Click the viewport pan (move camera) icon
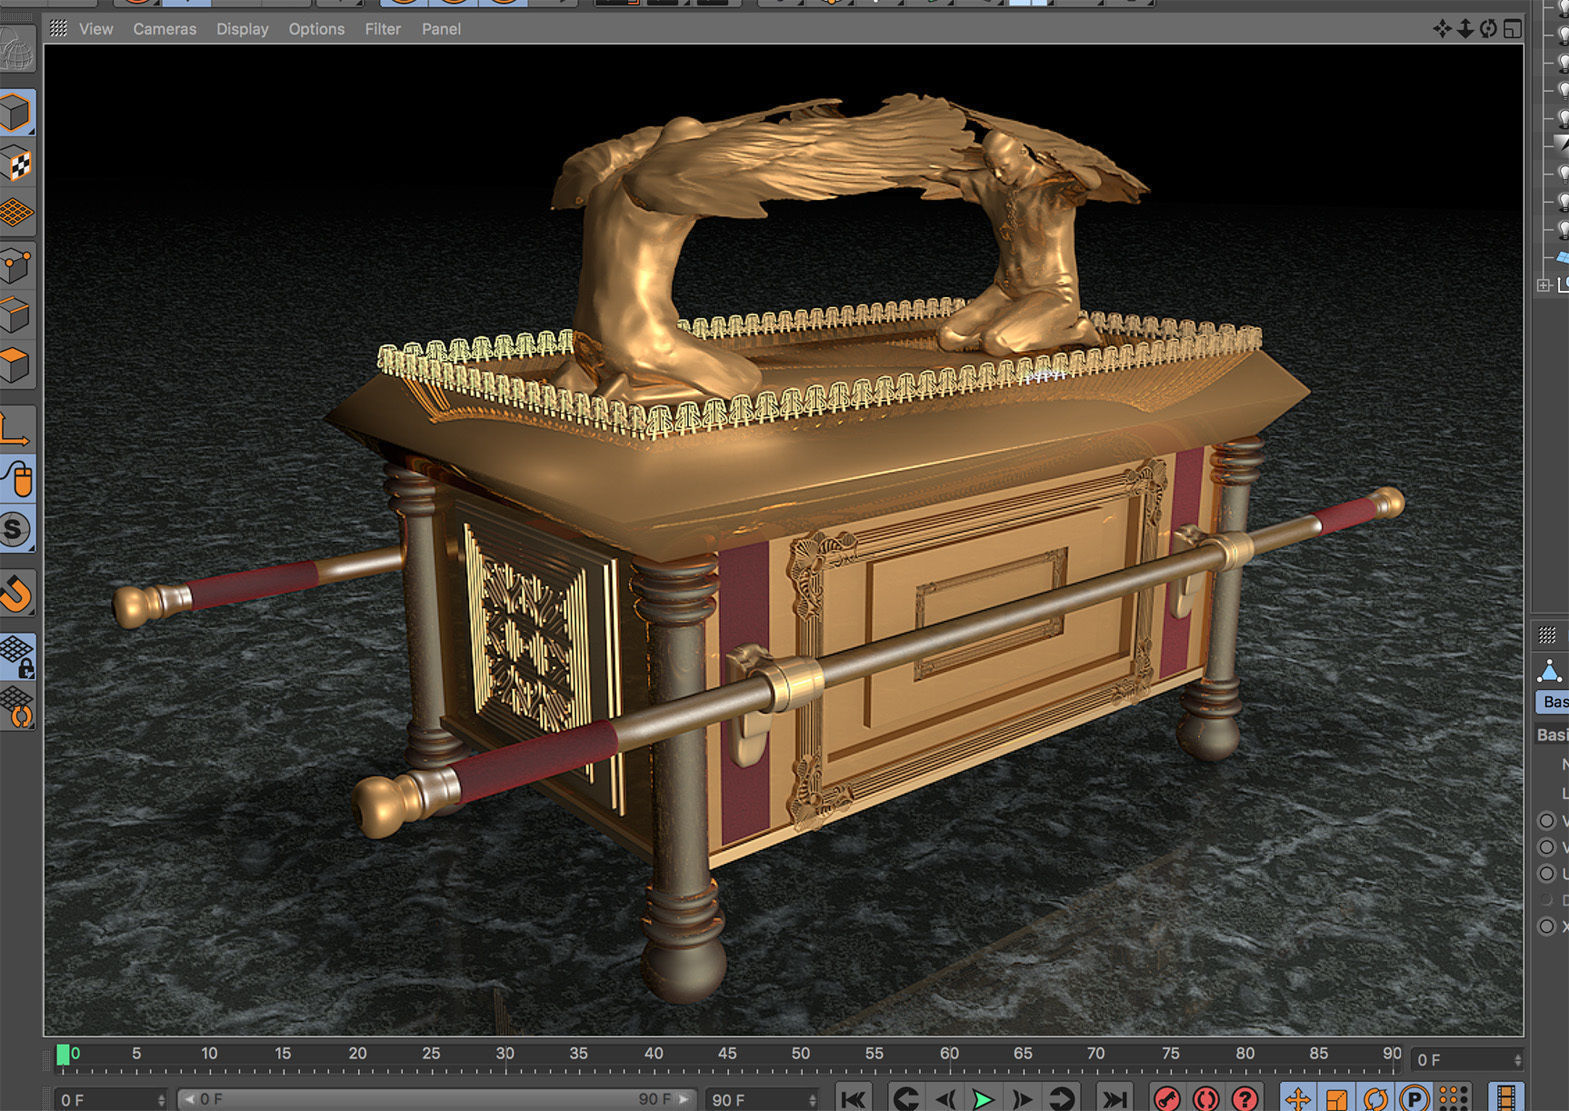The width and height of the screenshot is (1569, 1111). (1442, 29)
